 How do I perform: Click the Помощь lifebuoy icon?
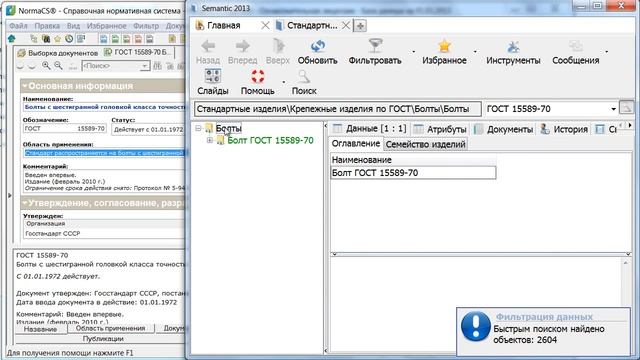click(258, 76)
